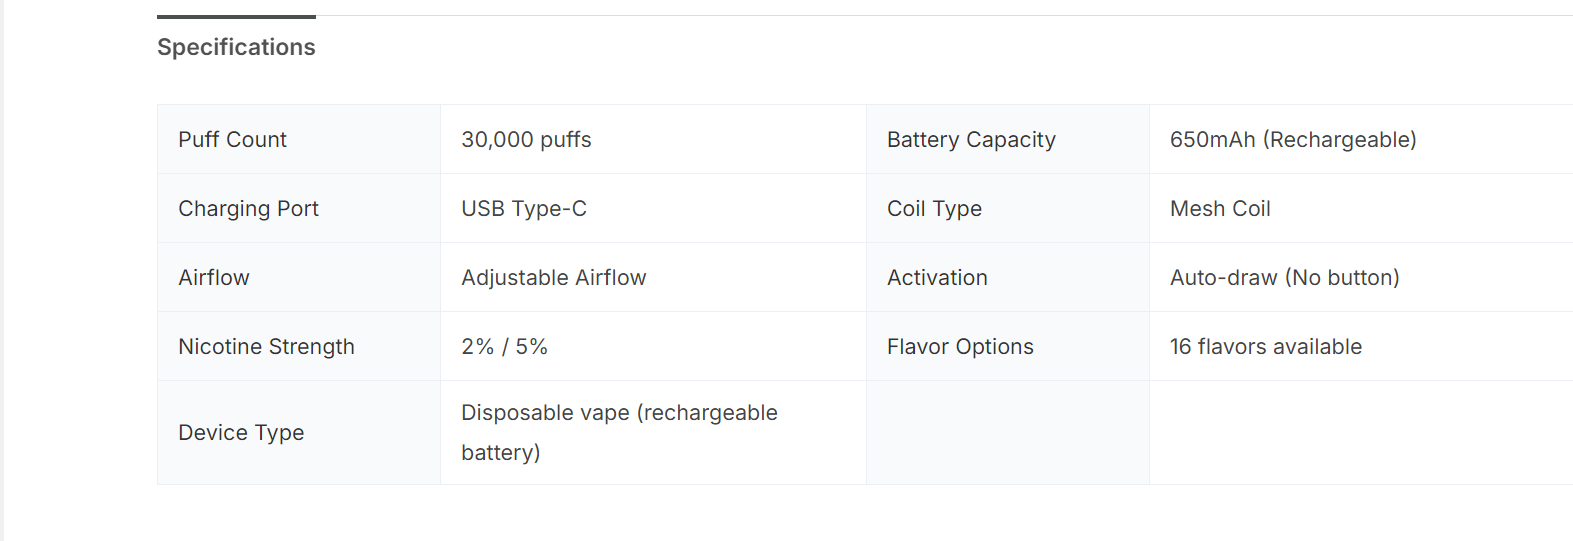The height and width of the screenshot is (541, 1573).
Task: Select the 2% / 5% value
Action: 504,347
